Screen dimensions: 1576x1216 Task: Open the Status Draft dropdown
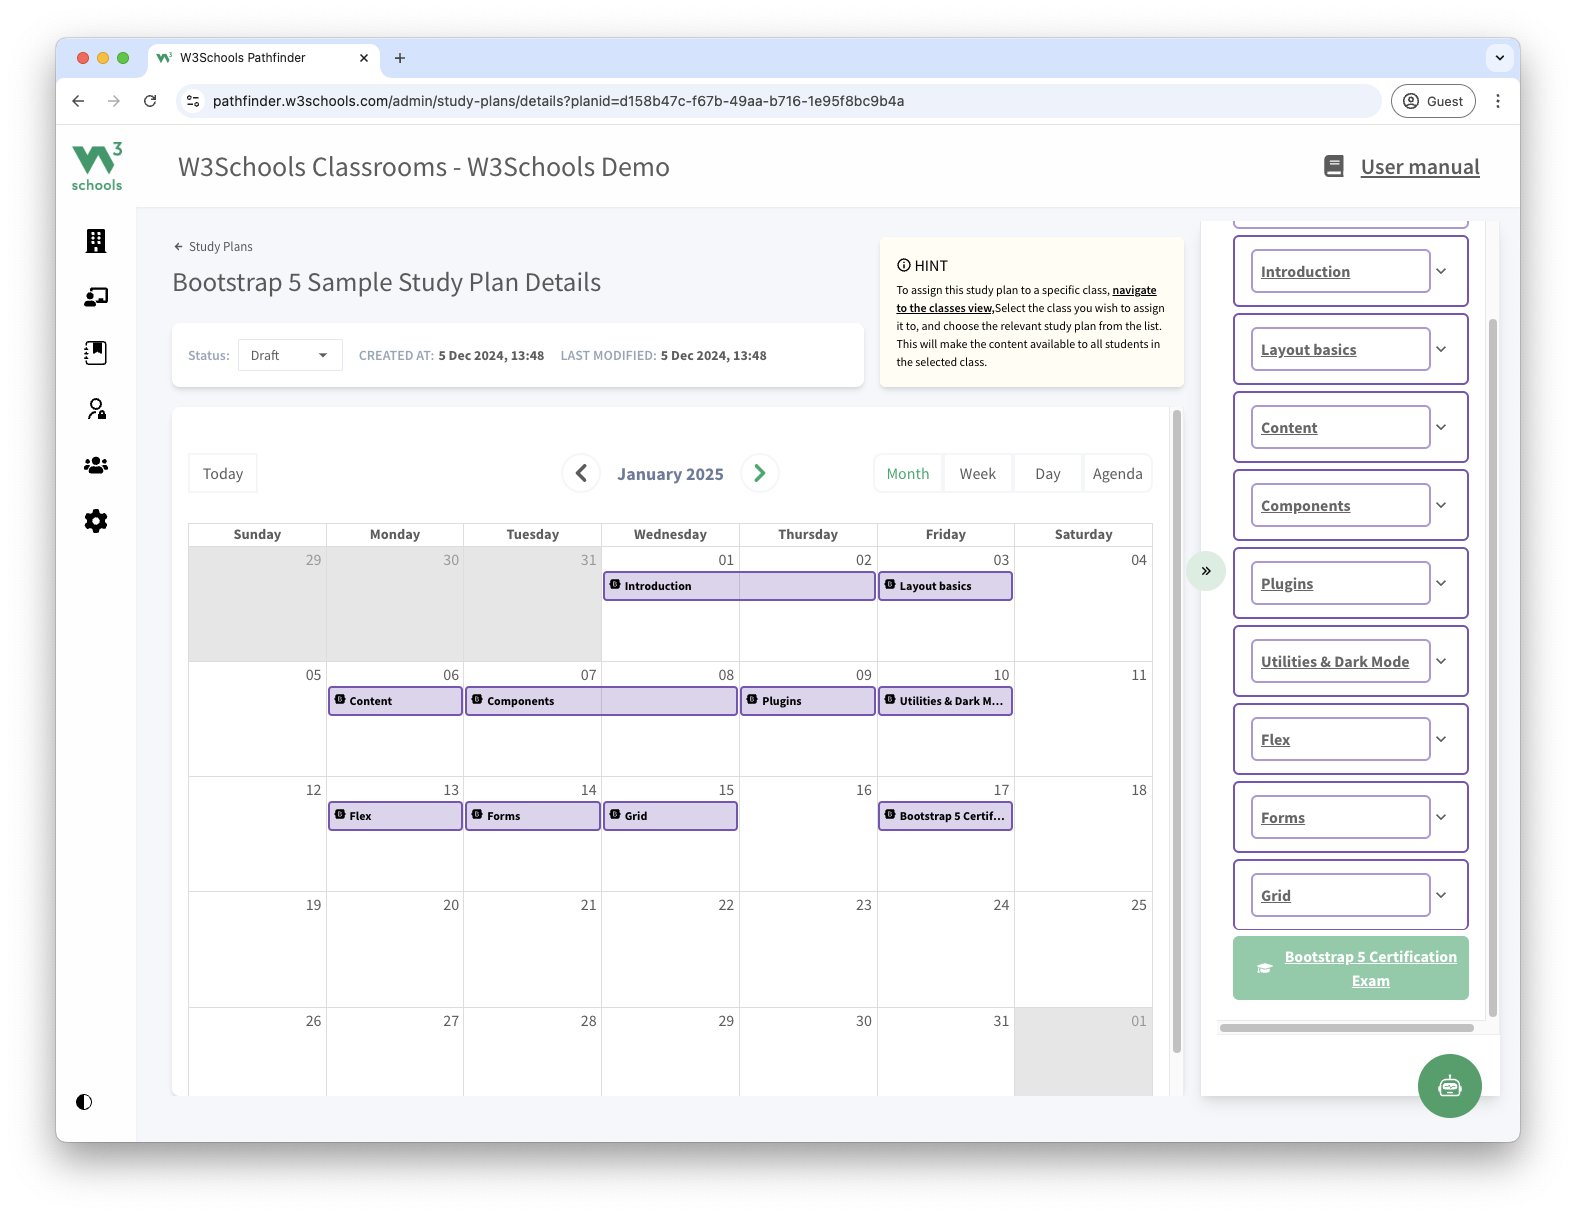pyautogui.click(x=290, y=355)
